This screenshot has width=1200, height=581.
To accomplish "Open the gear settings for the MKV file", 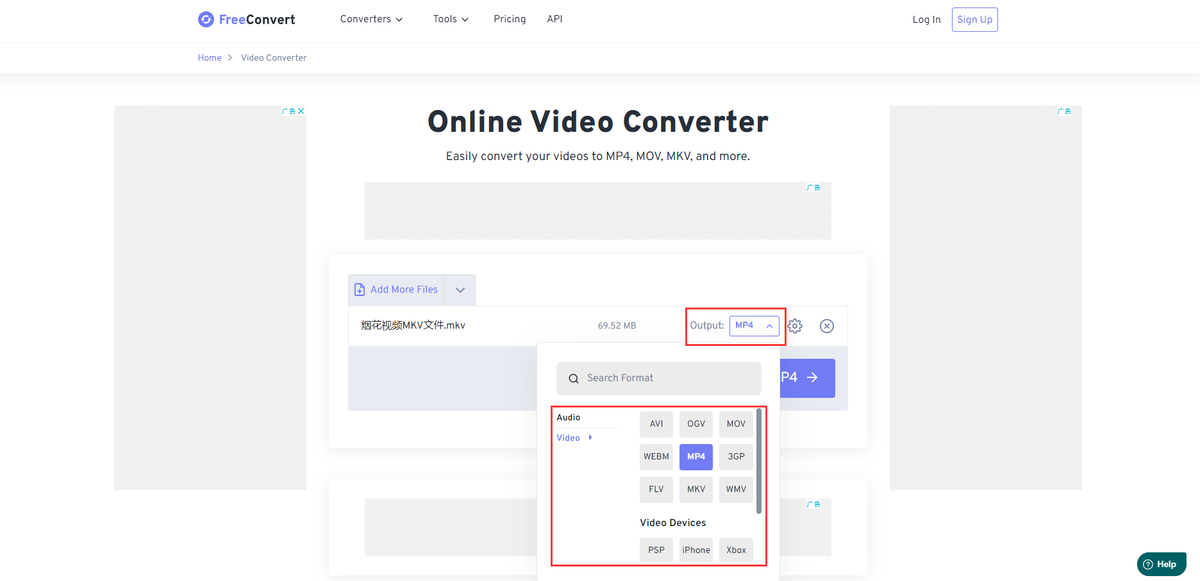I will [795, 326].
